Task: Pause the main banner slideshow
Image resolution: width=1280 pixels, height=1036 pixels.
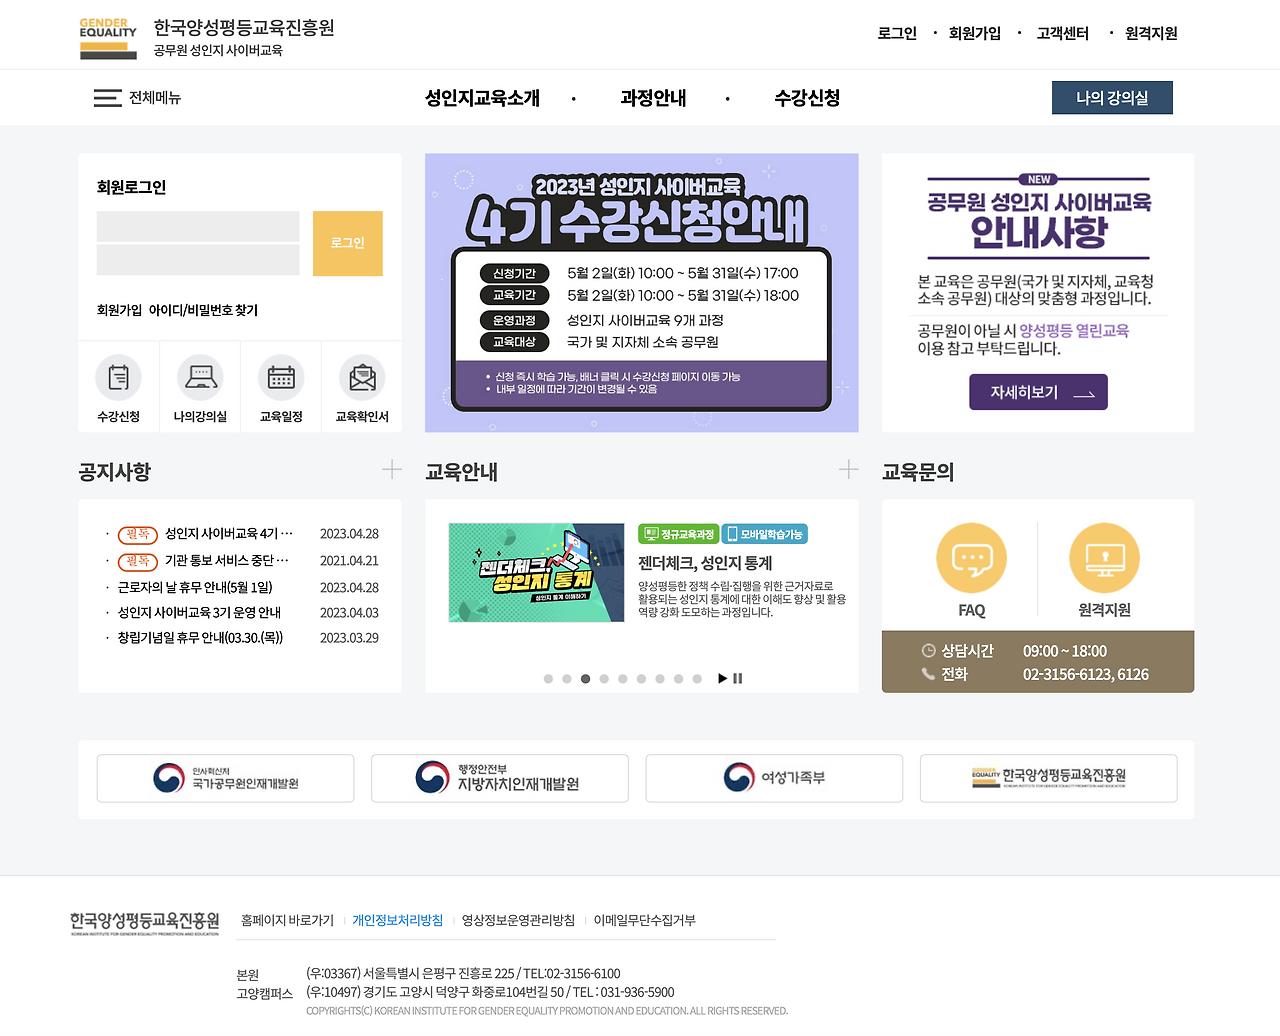Action: 737,678
